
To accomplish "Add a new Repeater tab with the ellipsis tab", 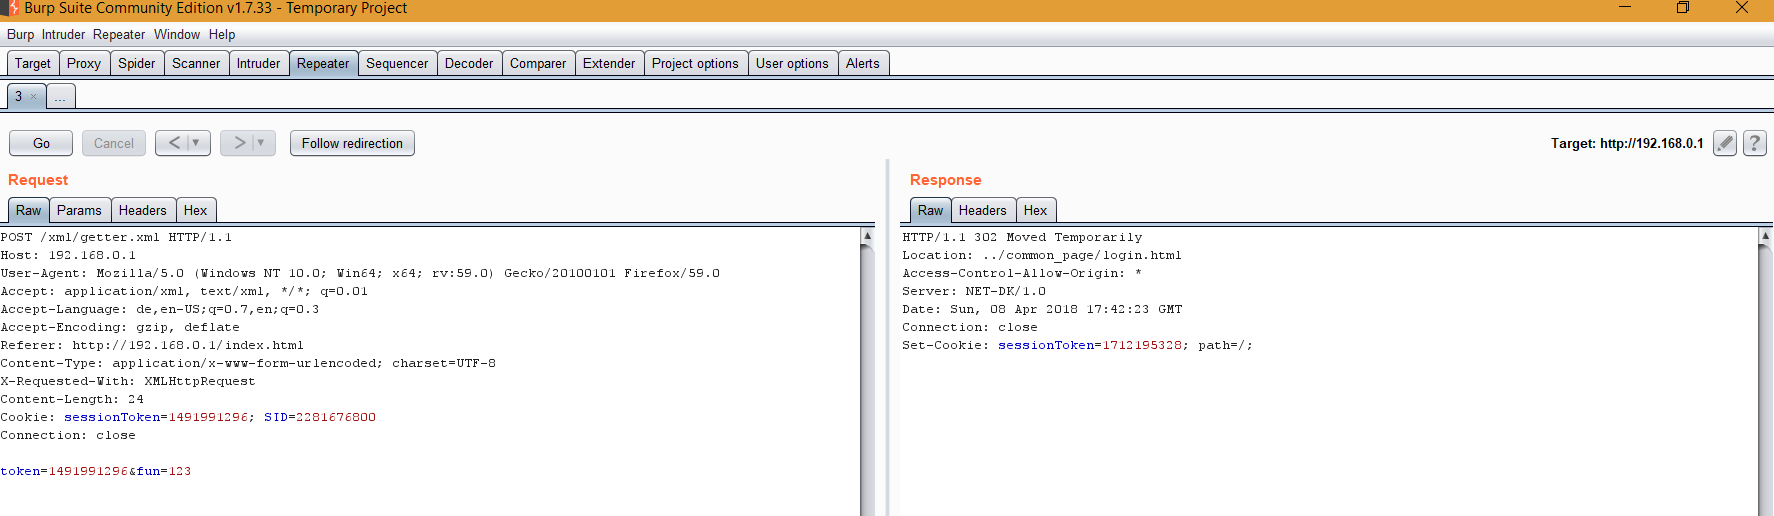I will [60, 97].
